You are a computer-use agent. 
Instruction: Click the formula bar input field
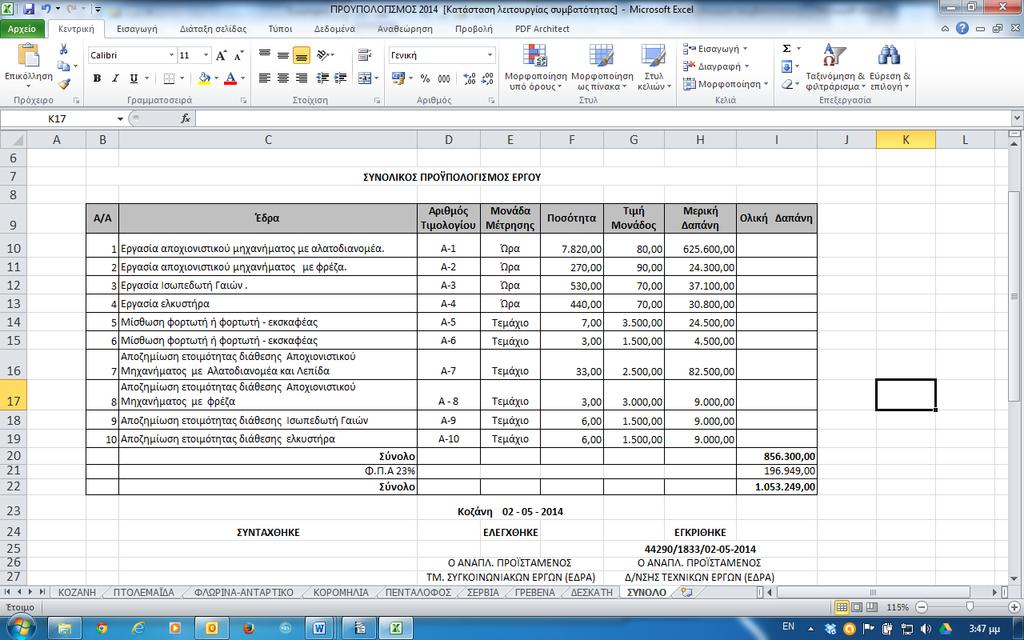(x=603, y=118)
